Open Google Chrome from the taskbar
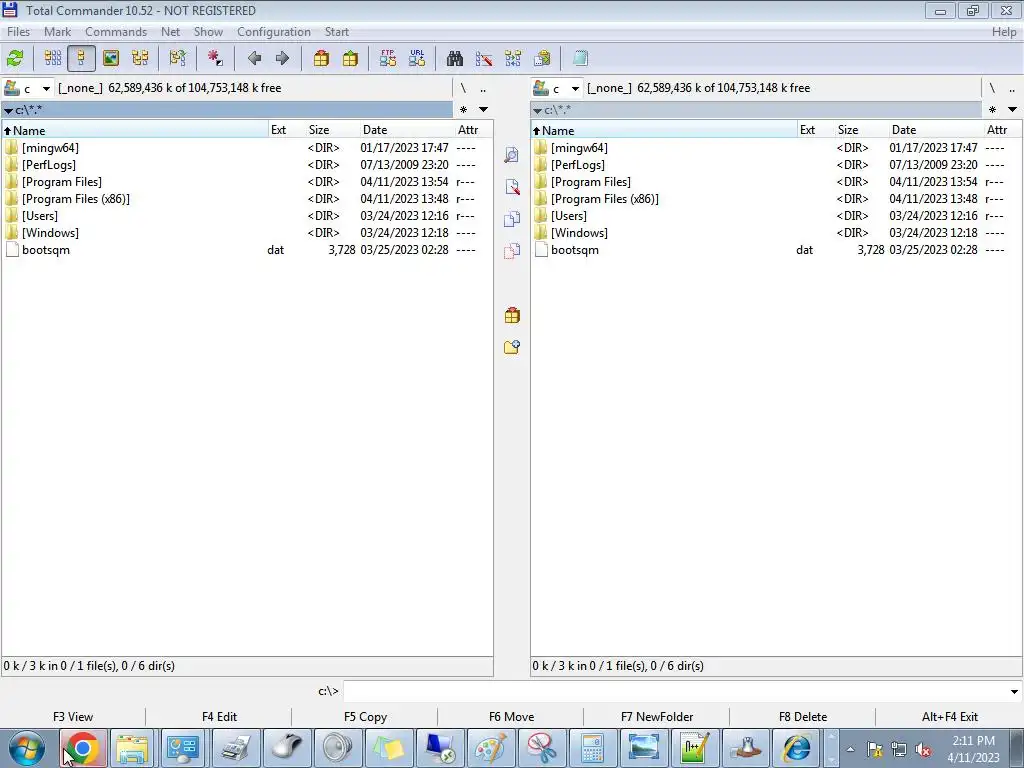This screenshot has height=768, width=1024. click(83, 748)
